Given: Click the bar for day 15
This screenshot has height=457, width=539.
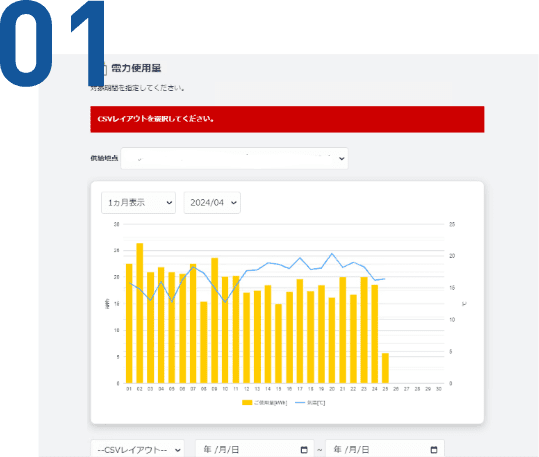Looking at the screenshot, I should [278, 344].
